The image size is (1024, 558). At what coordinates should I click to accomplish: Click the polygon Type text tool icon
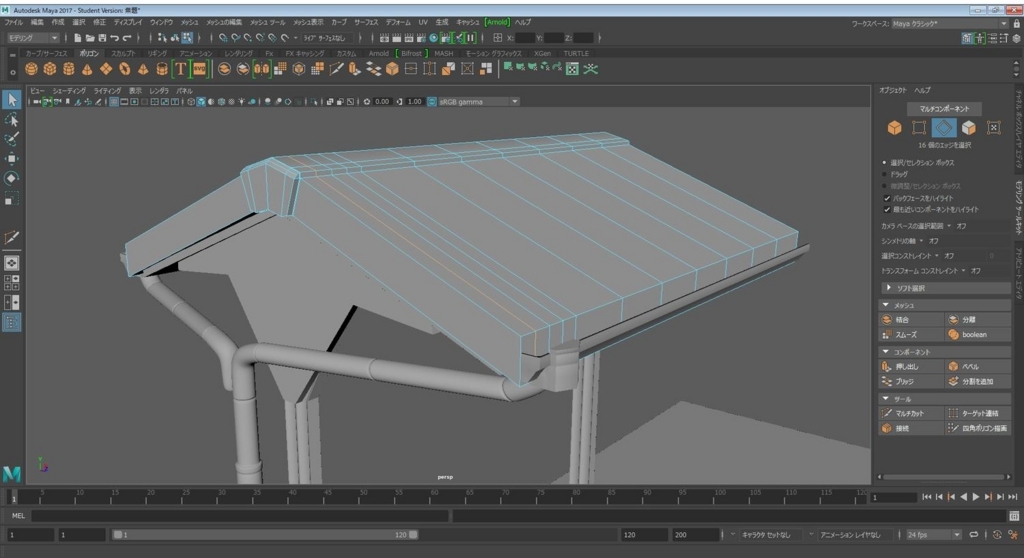(x=181, y=69)
